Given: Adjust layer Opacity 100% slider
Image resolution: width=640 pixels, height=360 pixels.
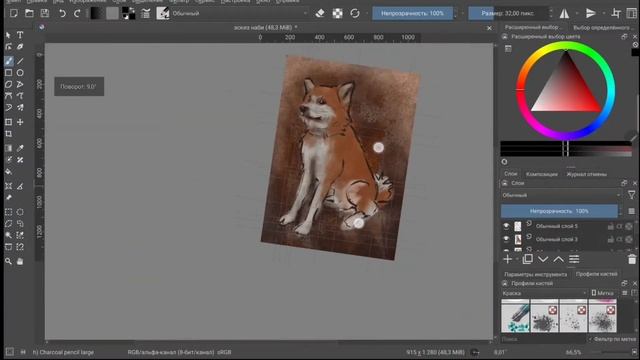Looking at the screenshot, I should coord(559,211).
